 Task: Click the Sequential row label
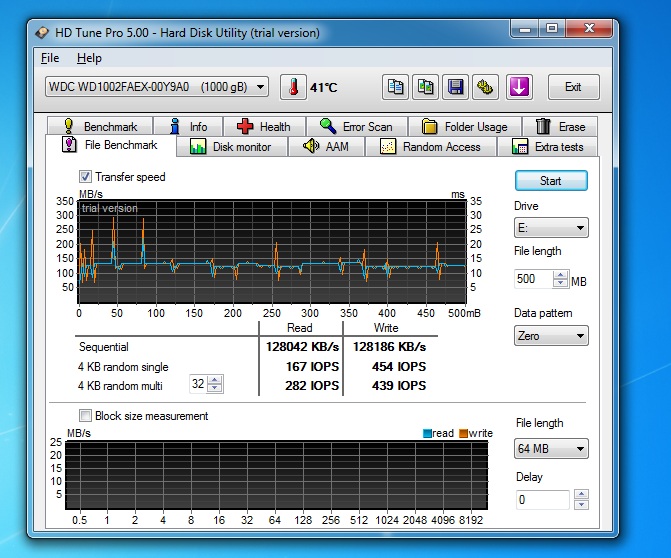(x=104, y=347)
